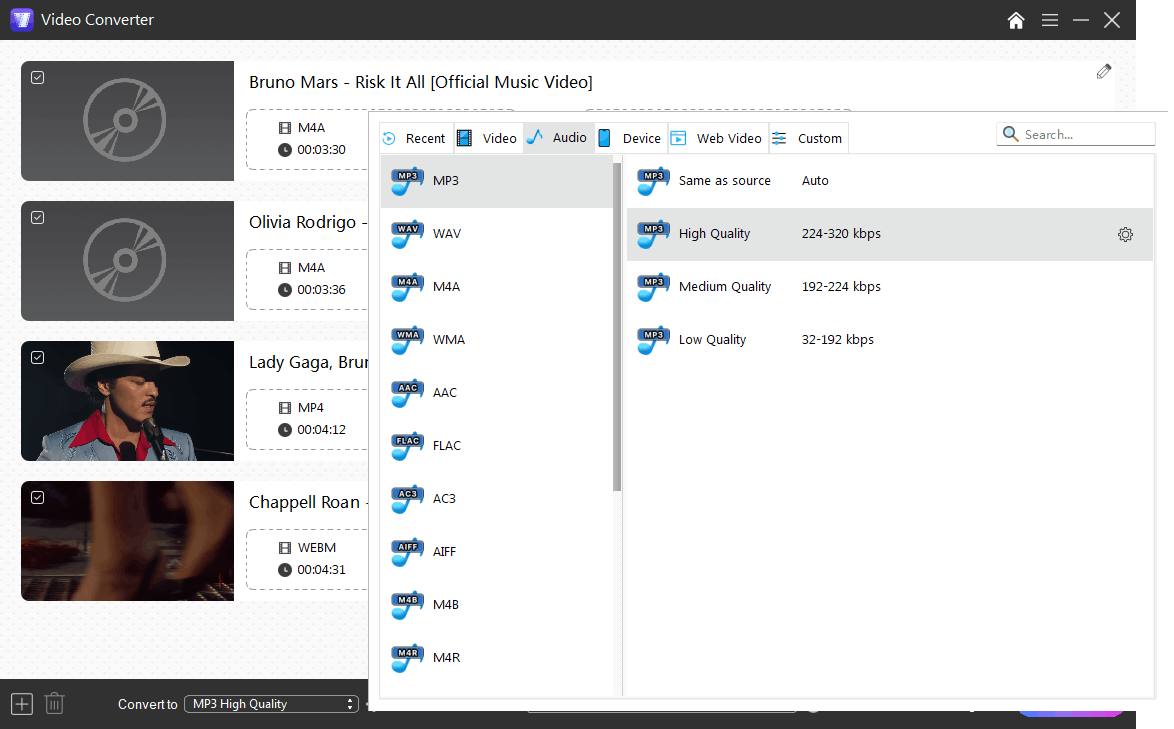This screenshot has height=729, width=1174.
Task: Click the MP3 format icon
Action: point(407,181)
